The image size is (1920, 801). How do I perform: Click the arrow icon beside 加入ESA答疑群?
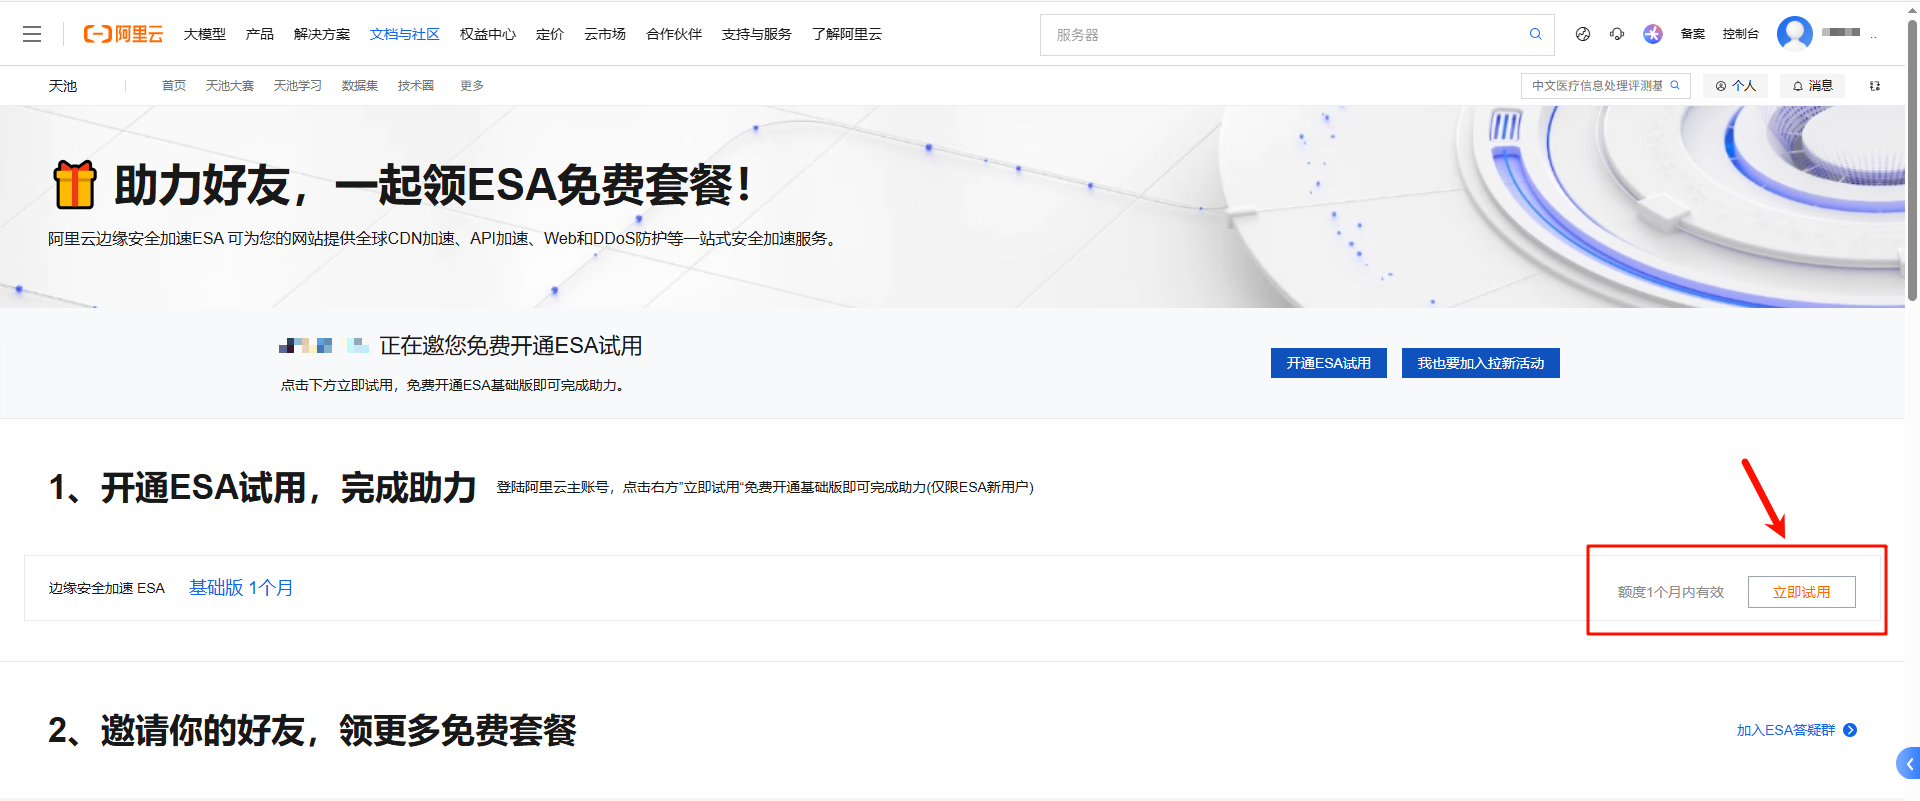click(1850, 730)
